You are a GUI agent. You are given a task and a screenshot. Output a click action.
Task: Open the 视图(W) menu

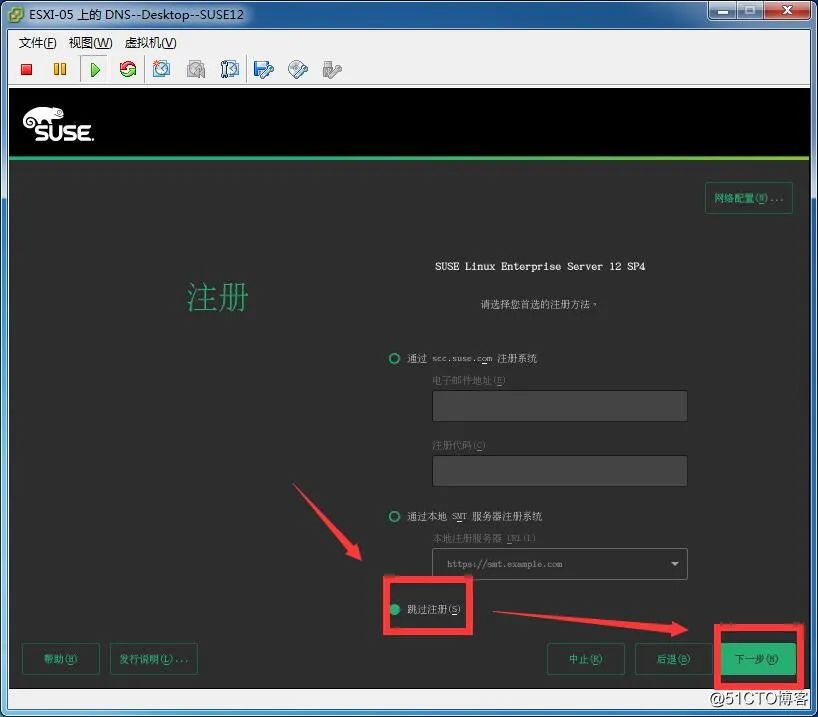pos(90,43)
